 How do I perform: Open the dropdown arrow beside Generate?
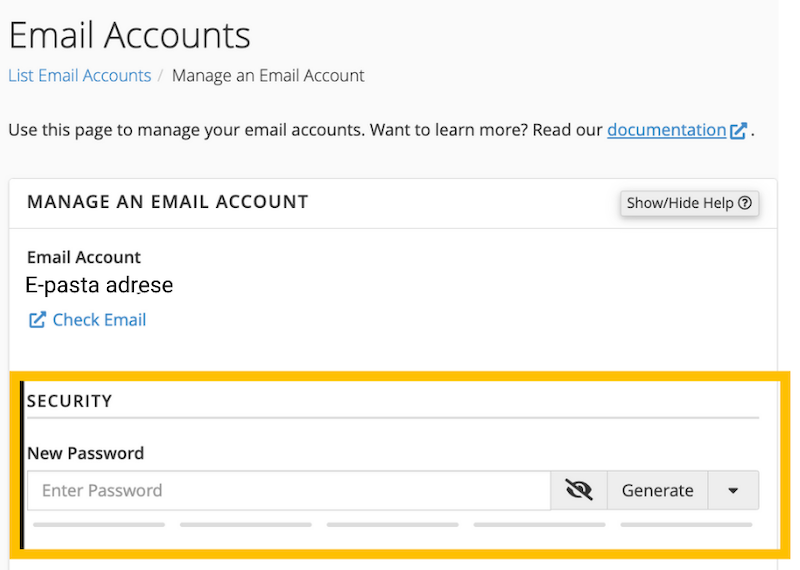coord(733,490)
